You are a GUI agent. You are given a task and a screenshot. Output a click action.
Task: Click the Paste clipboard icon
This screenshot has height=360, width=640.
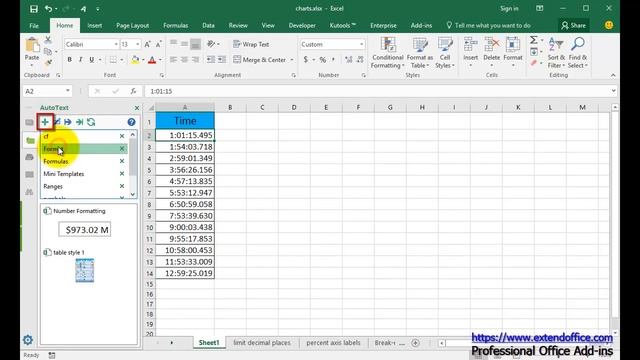point(32,45)
